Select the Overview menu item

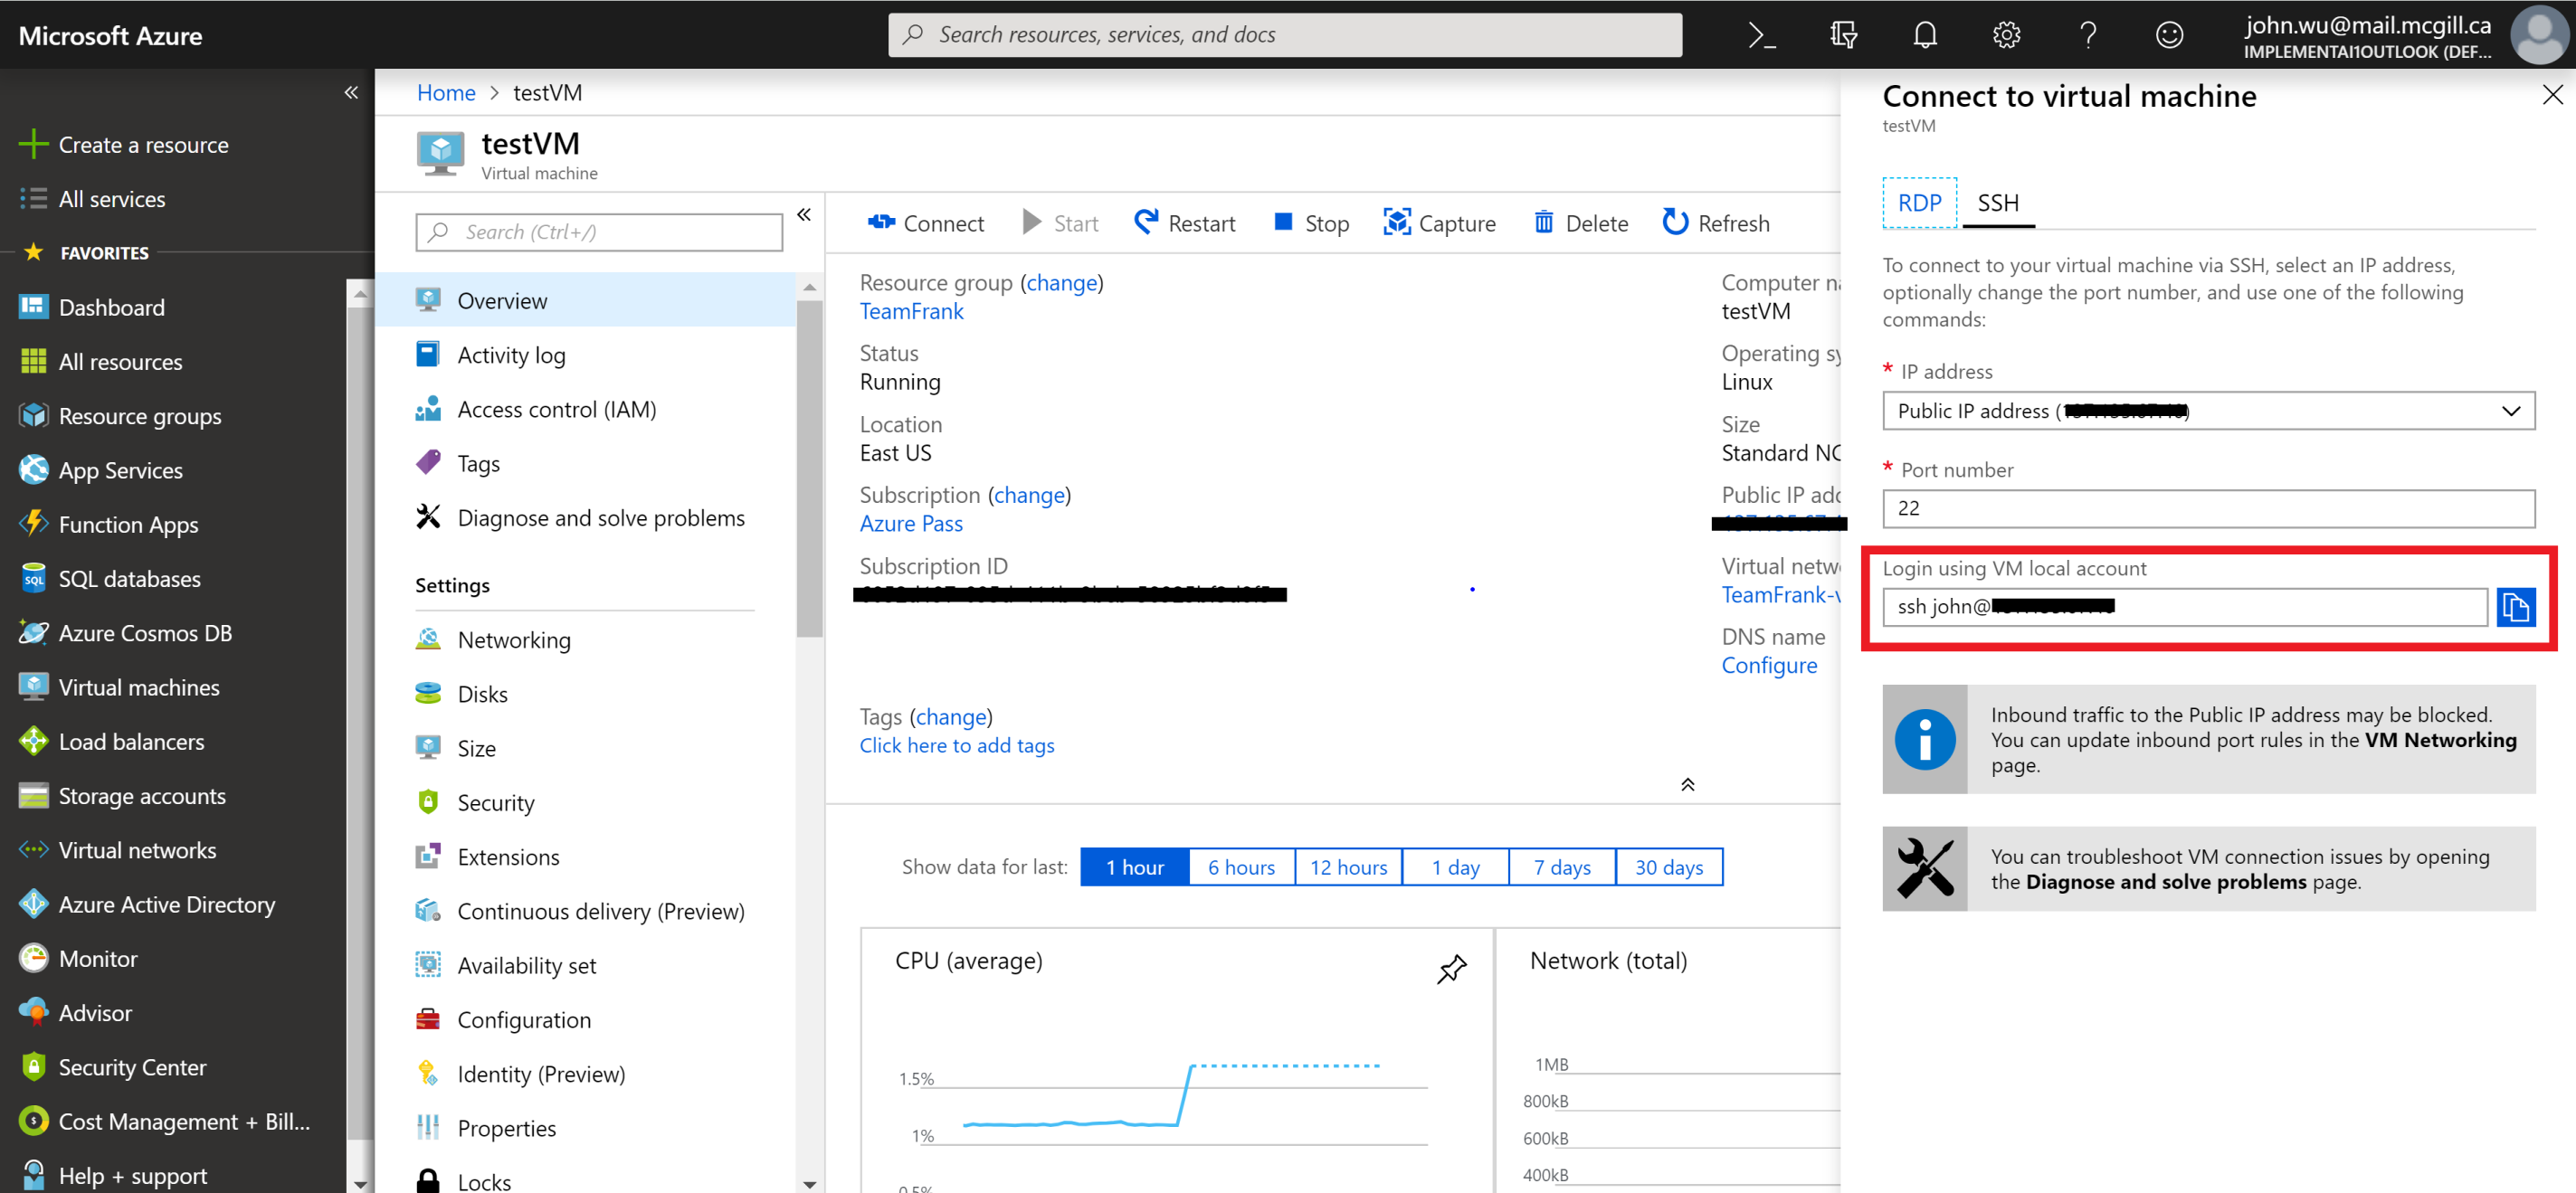tap(585, 300)
